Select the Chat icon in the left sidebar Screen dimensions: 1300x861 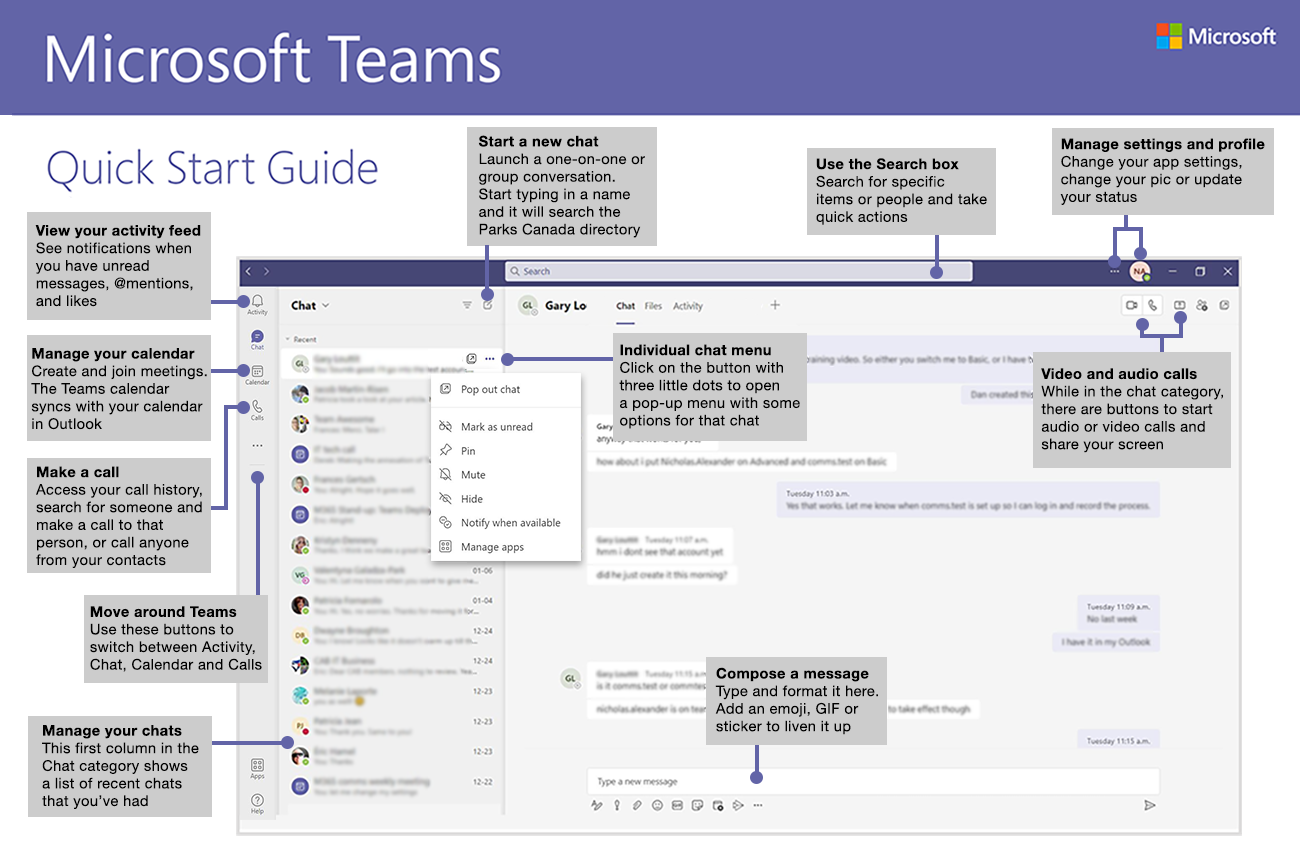point(257,340)
